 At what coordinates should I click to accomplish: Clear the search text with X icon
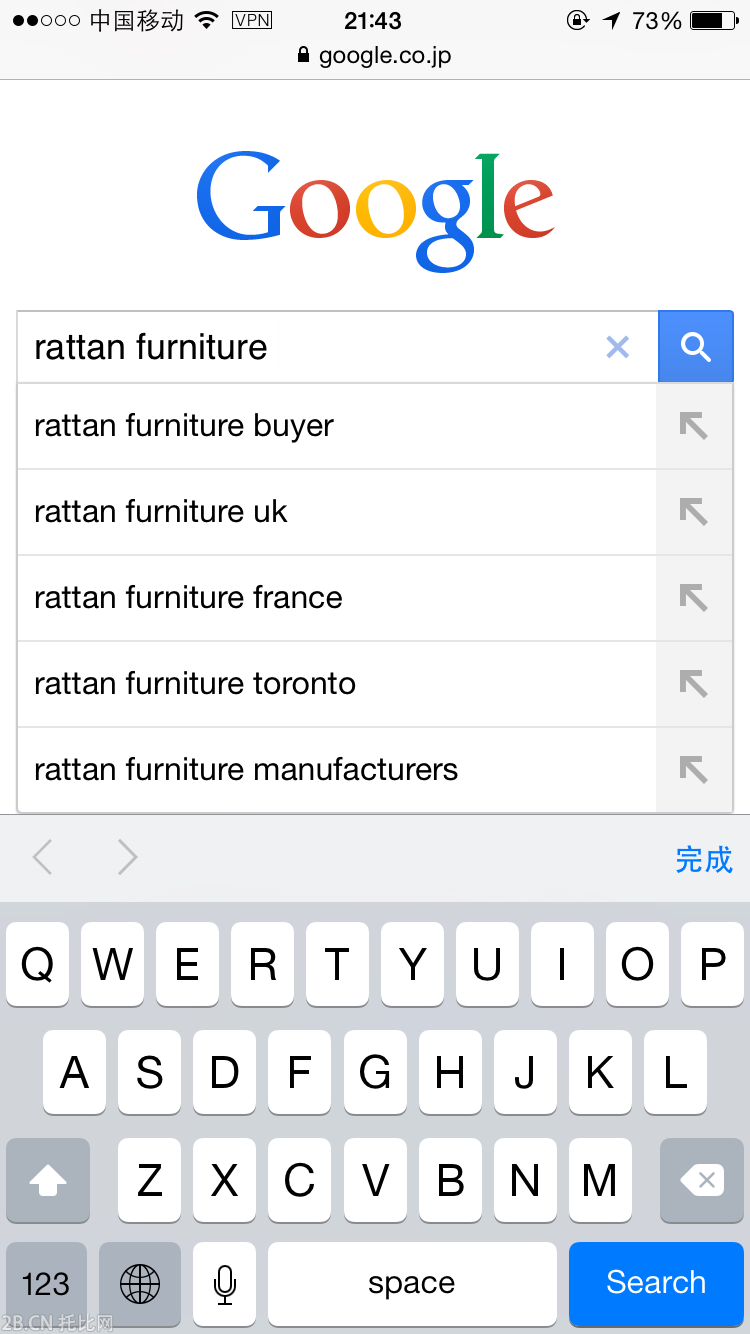[618, 347]
